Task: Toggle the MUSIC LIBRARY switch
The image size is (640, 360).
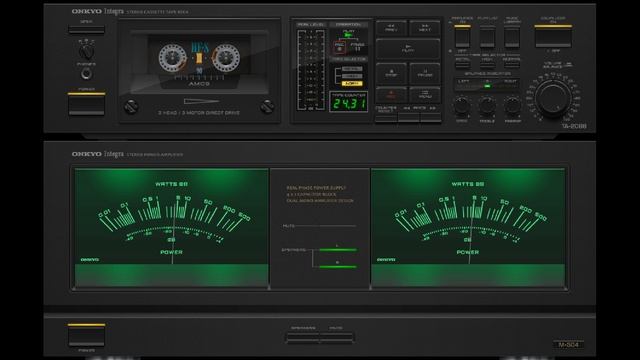Action: [x=512, y=37]
